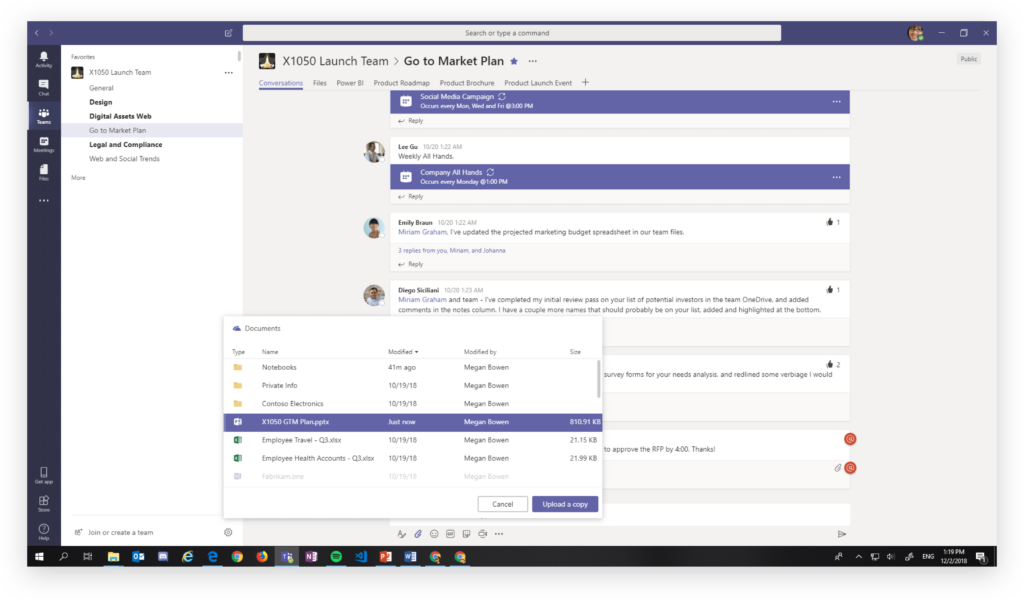This screenshot has width=1024, height=600.
Task: Show more apps ellipsis in left rail
Action: [44, 200]
